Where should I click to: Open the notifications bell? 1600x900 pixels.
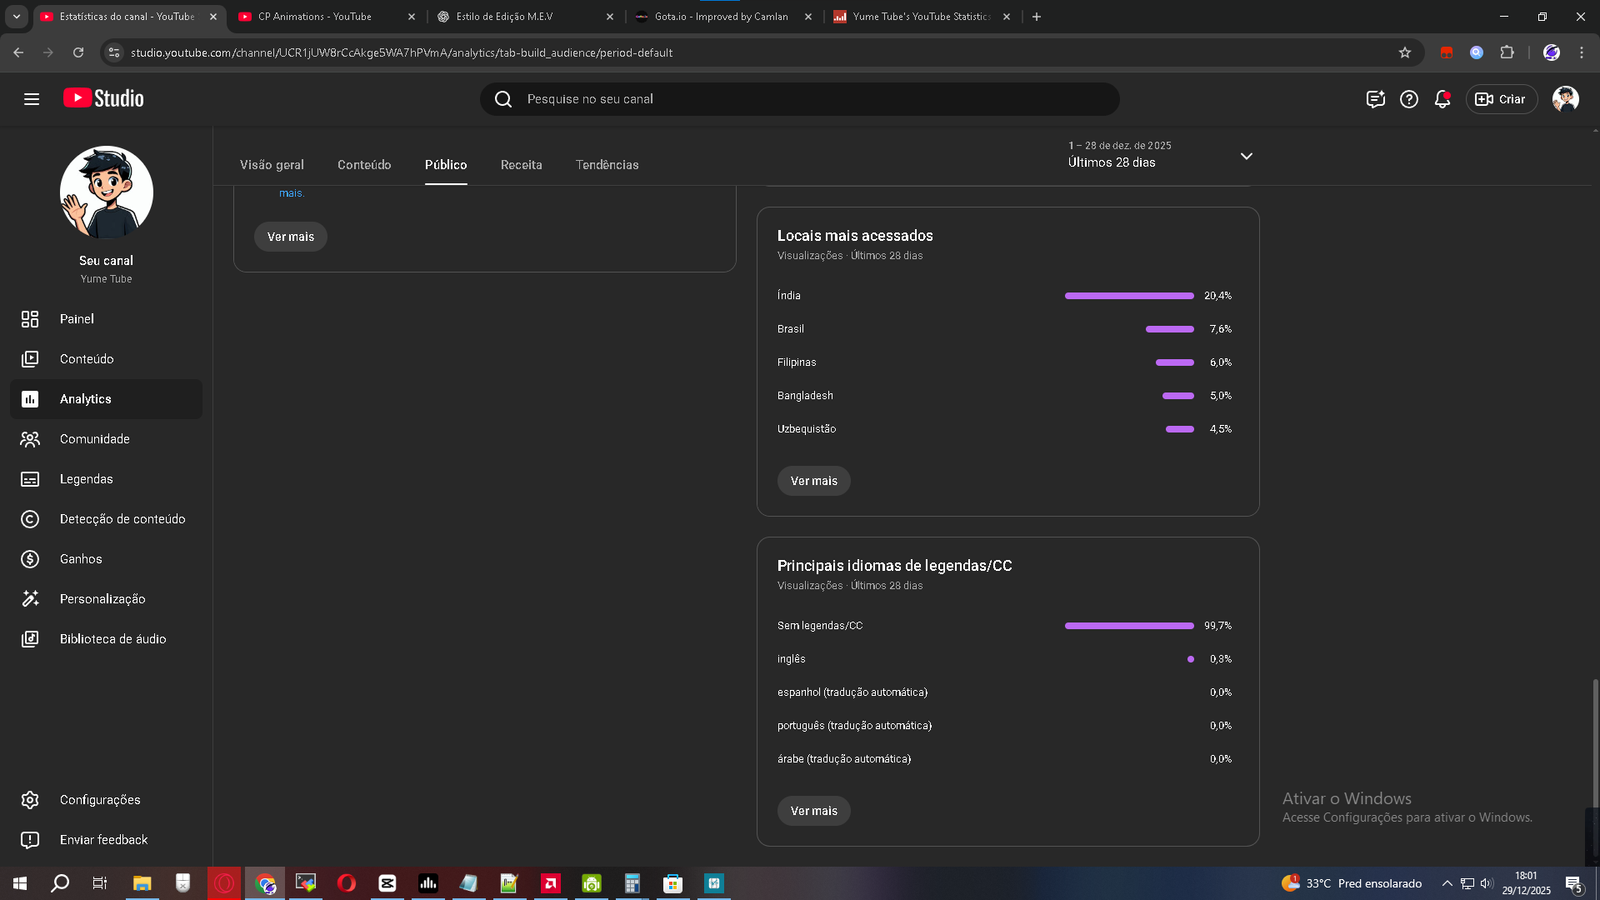click(x=1442, y=99)
